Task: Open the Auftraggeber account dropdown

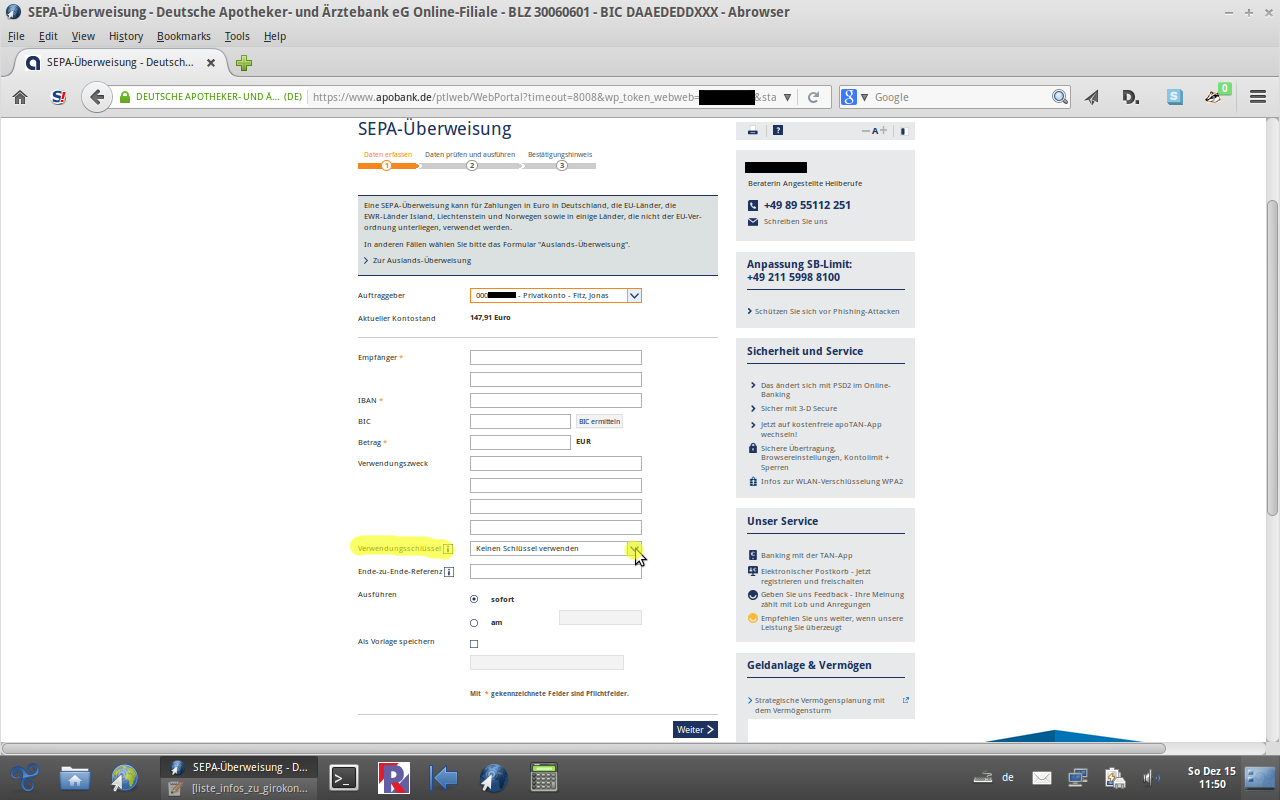Action: click(634, 296)
